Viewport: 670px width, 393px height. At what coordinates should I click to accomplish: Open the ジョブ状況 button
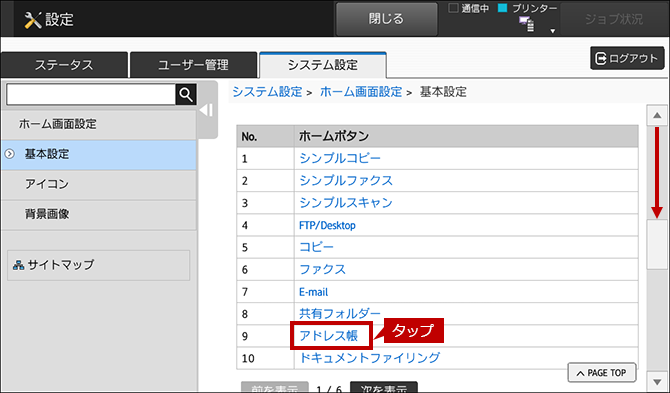[614, 19]
